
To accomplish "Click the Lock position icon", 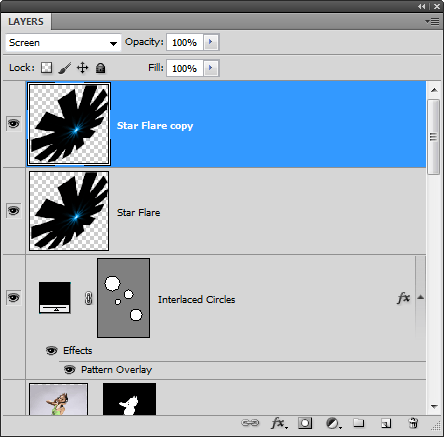I will [82, 68].
